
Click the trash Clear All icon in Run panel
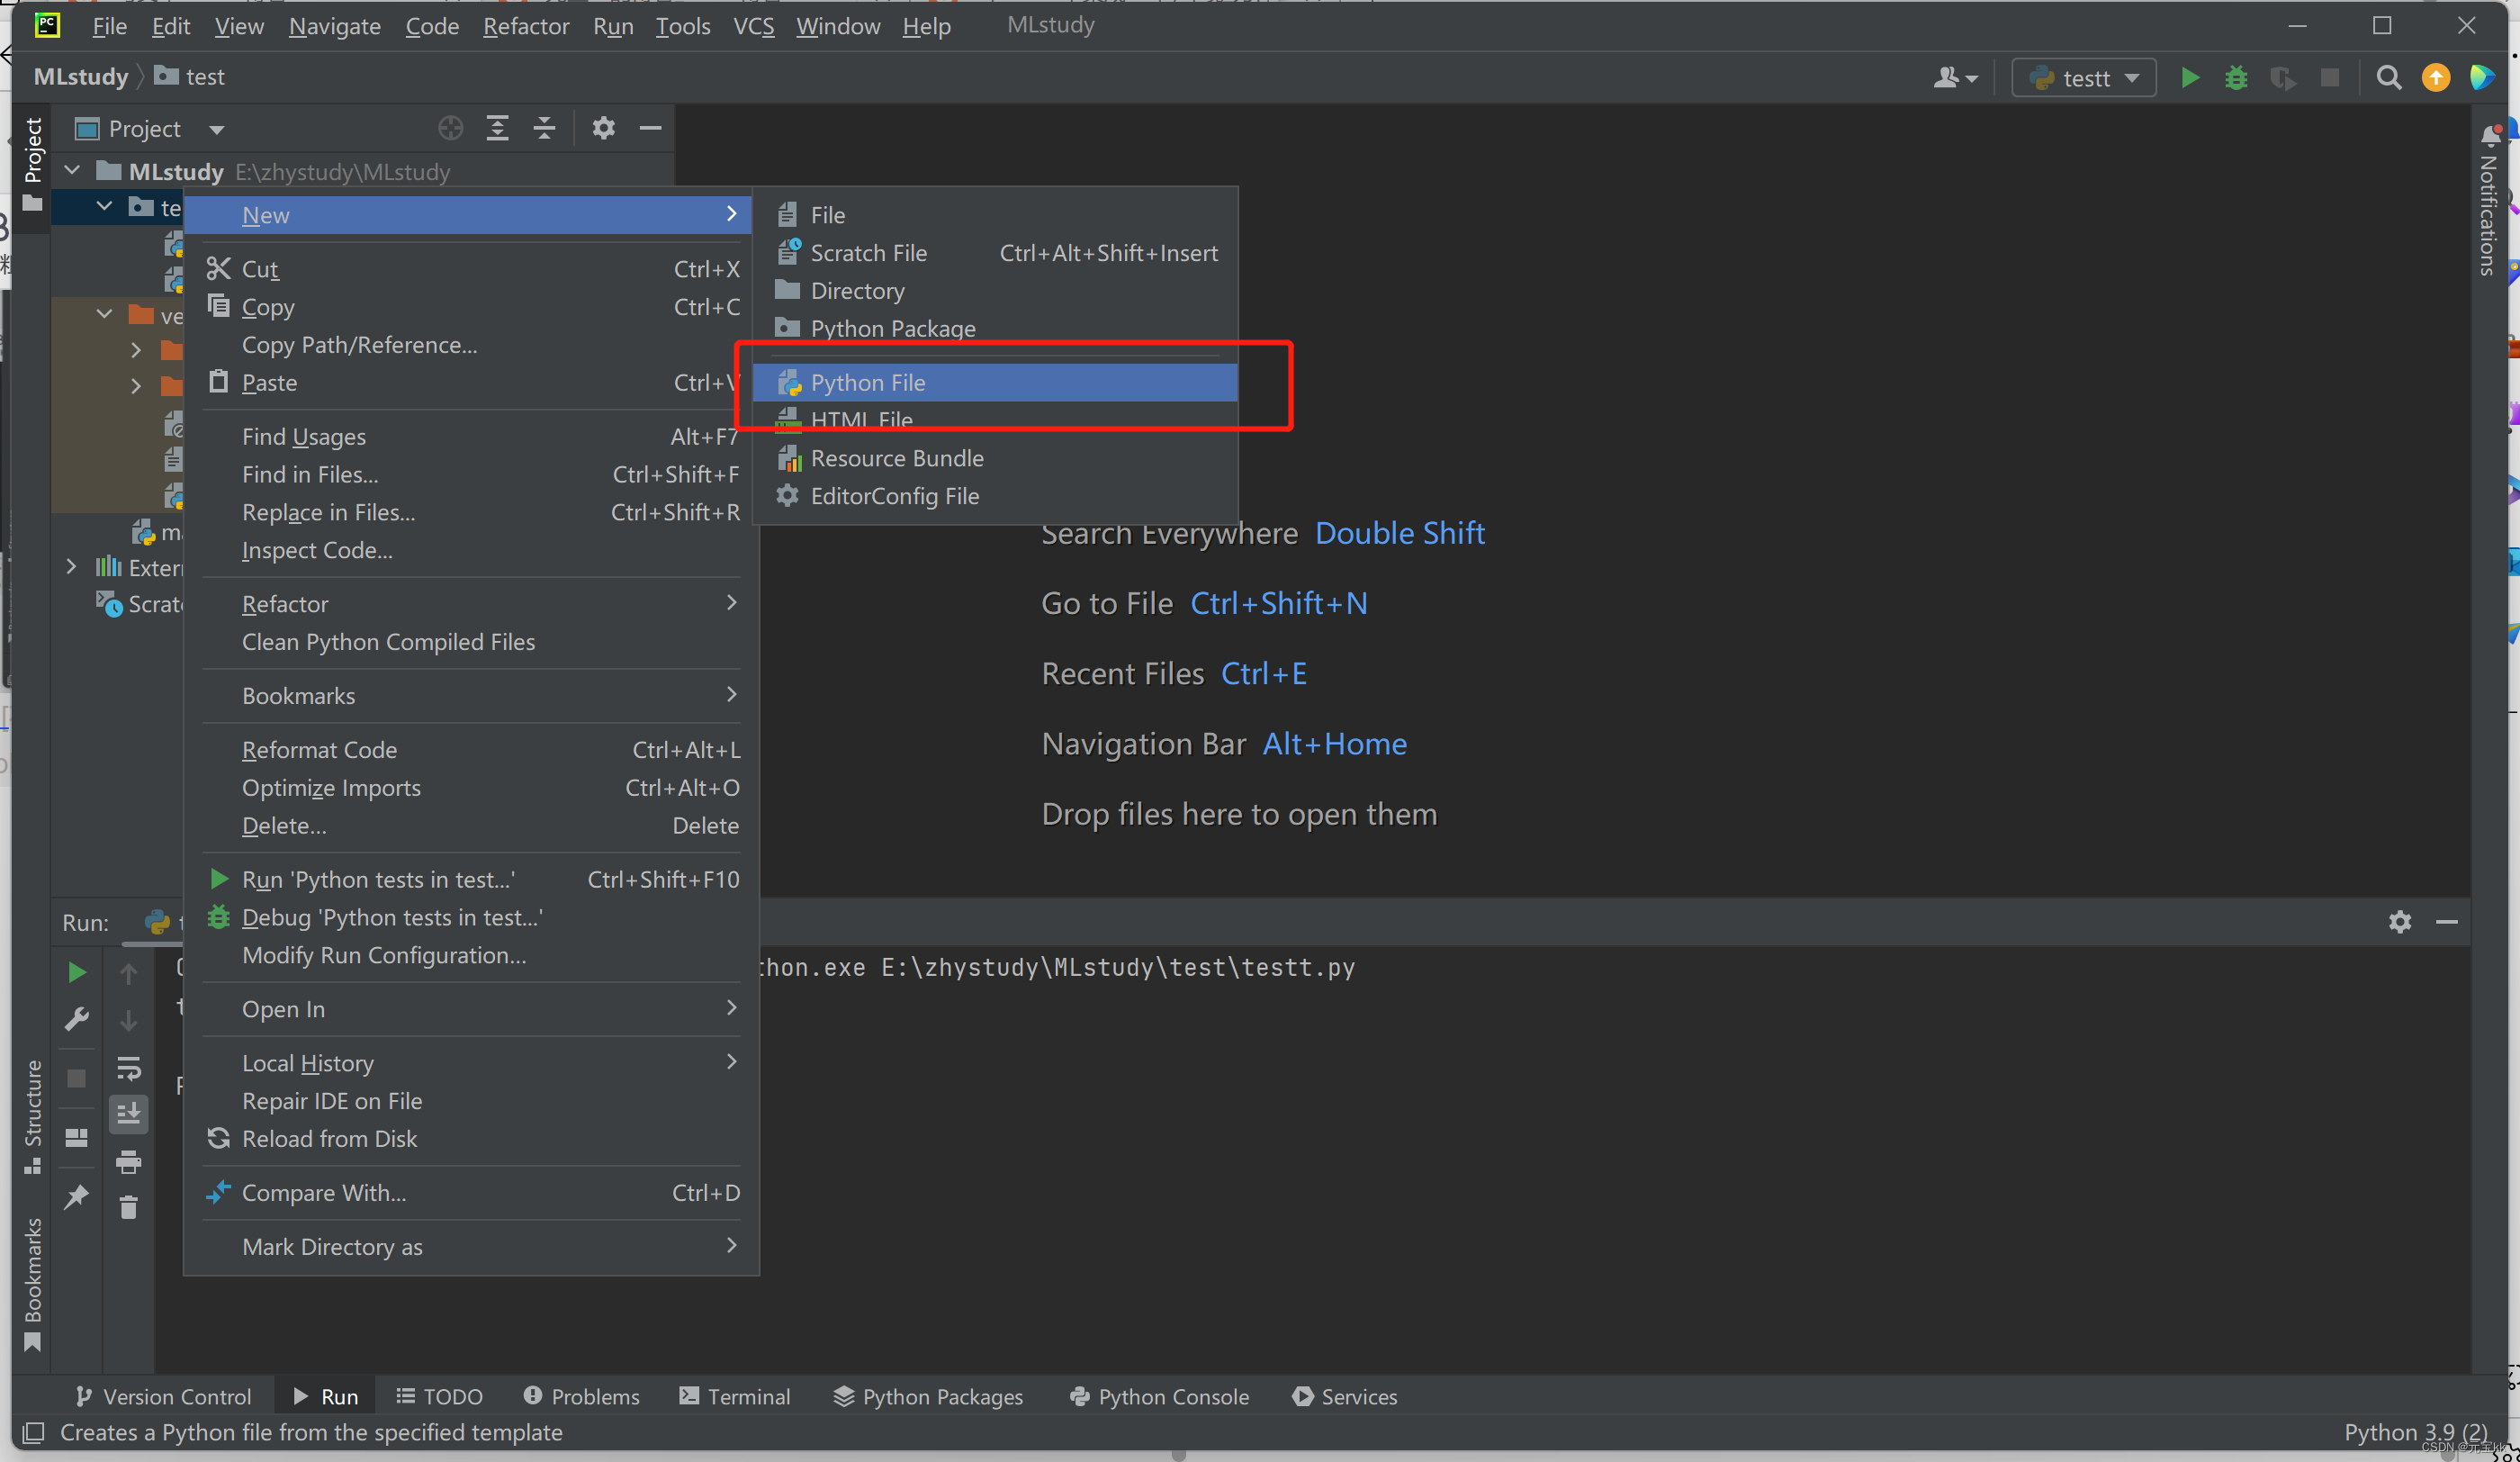128,1208
